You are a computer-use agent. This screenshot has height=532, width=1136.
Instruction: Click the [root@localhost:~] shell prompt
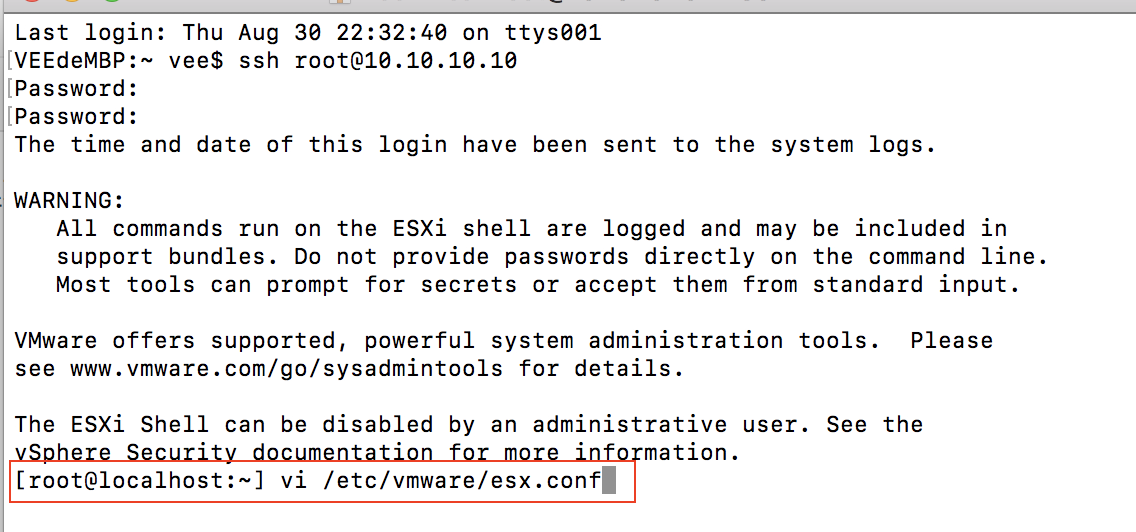point(140,481)
